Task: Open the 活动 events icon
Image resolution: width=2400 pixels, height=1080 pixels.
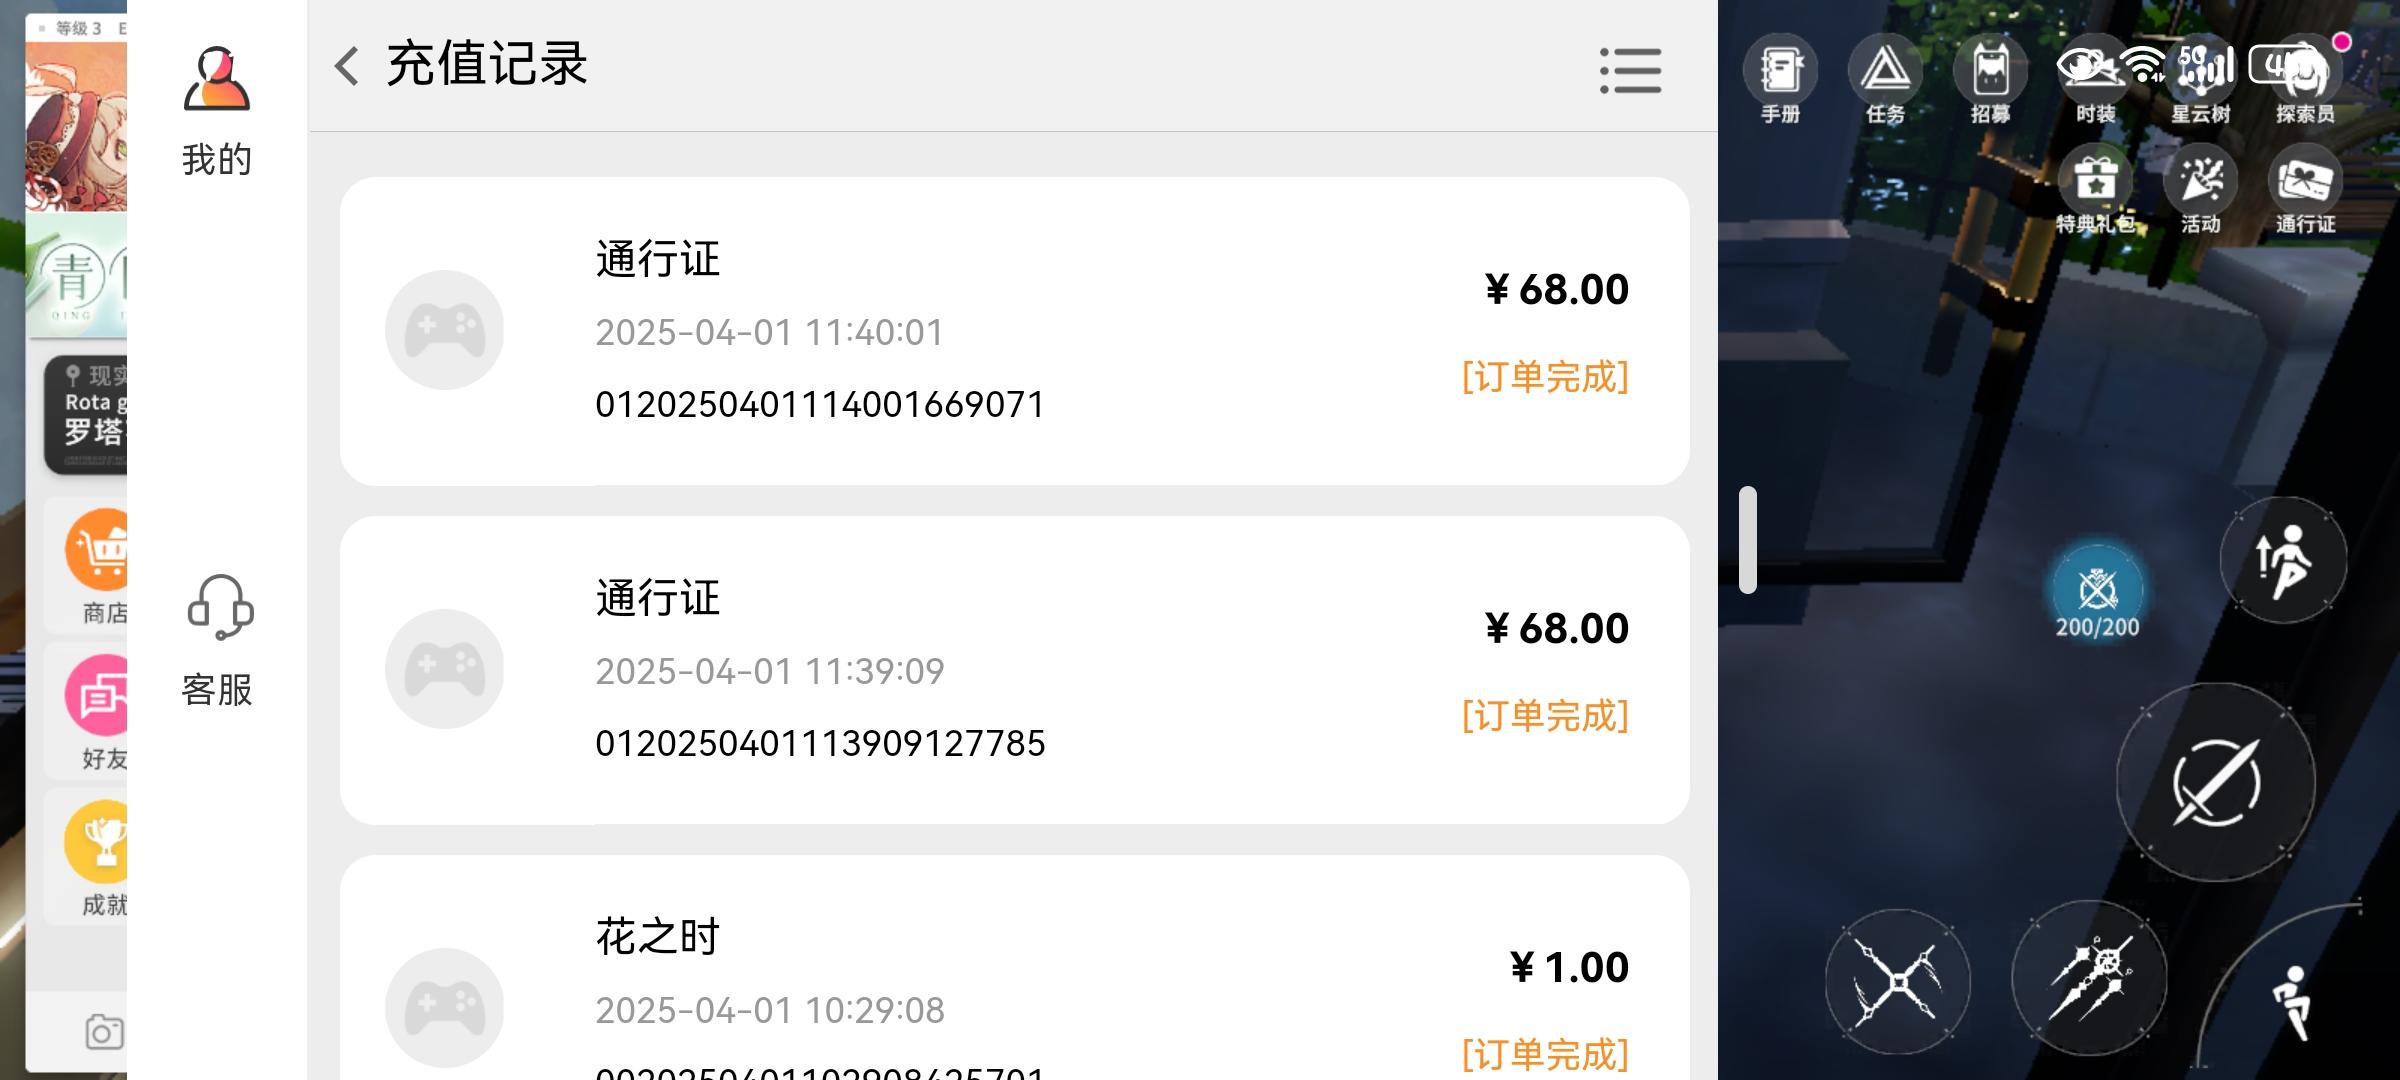Action: (x=2200, y=190)
